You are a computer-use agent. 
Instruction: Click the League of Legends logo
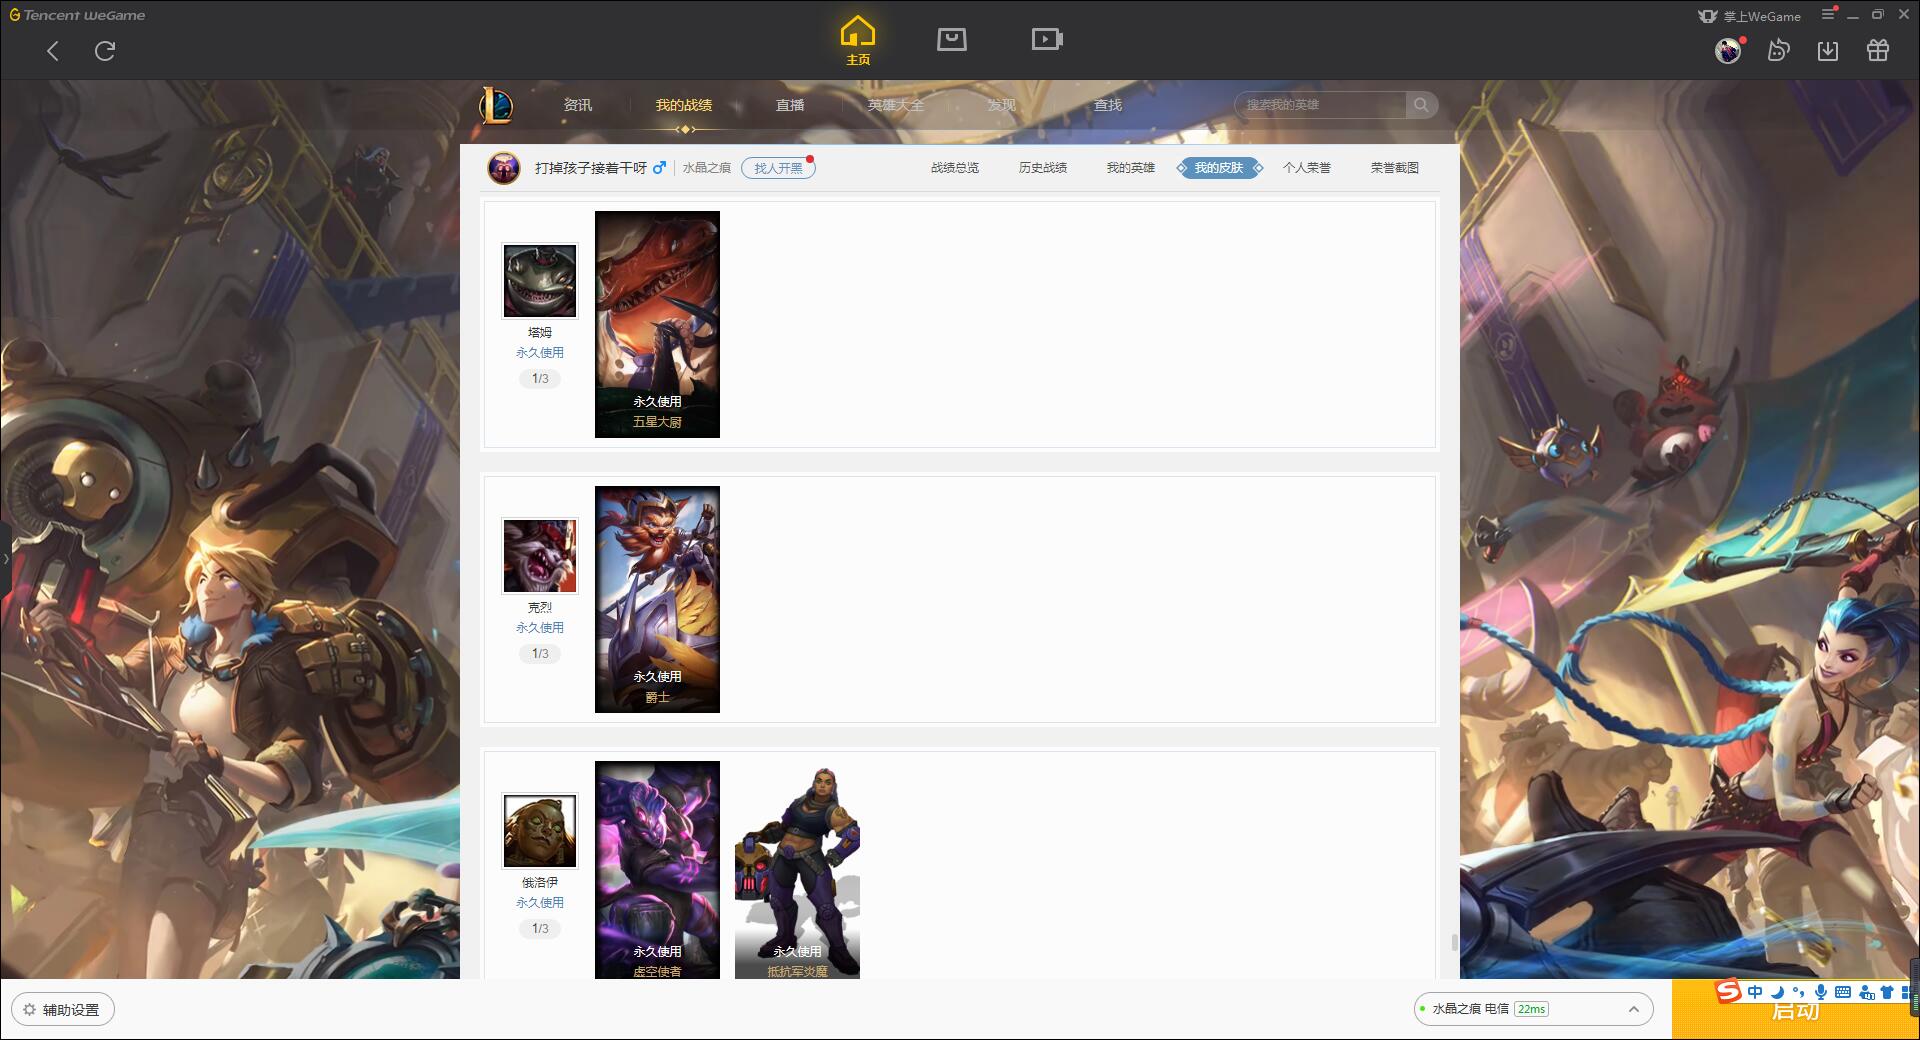(496, 105)
